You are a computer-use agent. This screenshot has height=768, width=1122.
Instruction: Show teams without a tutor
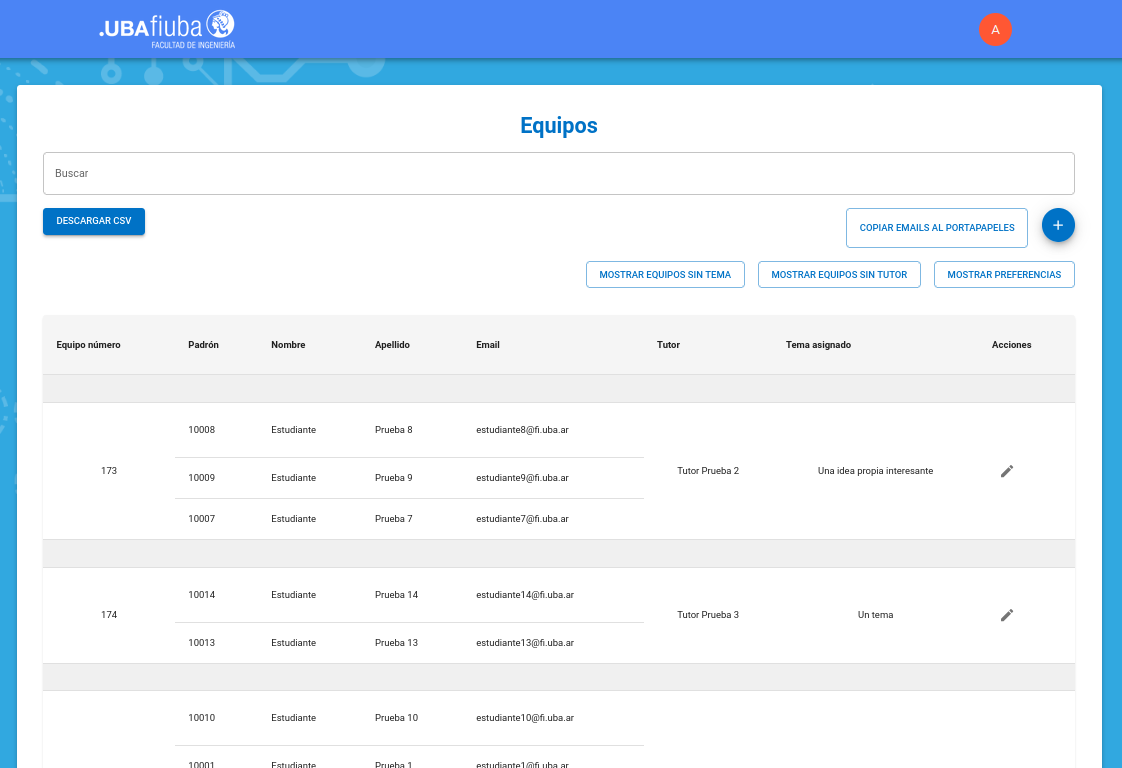(839, 275)
